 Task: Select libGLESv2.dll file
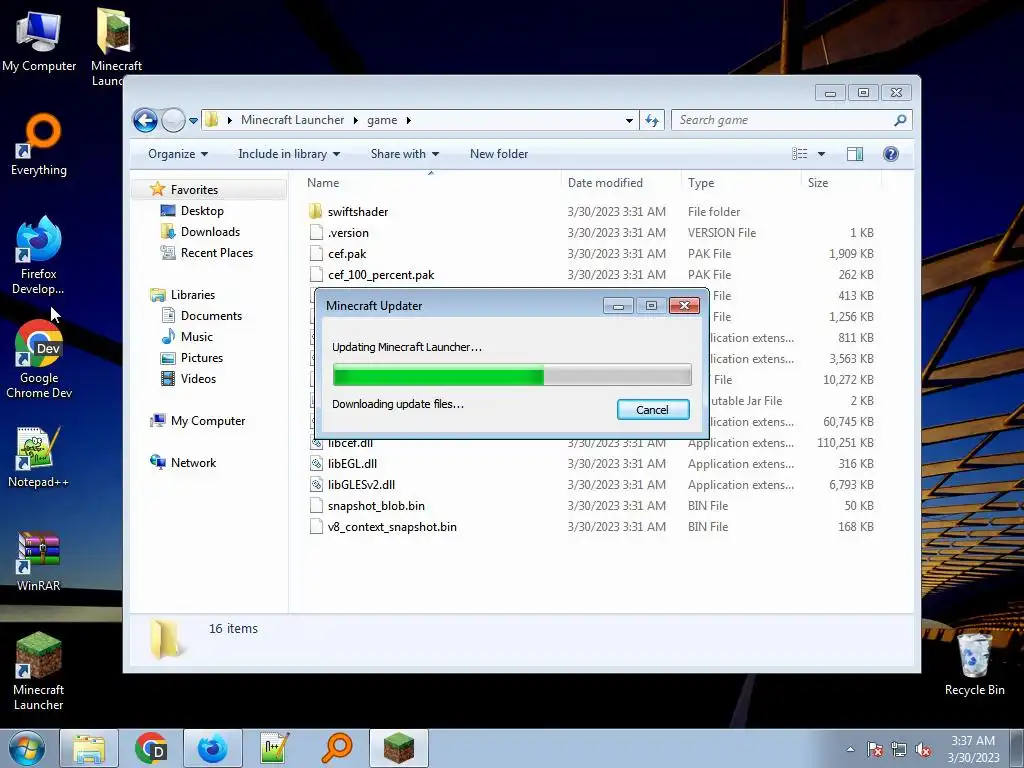361,485
